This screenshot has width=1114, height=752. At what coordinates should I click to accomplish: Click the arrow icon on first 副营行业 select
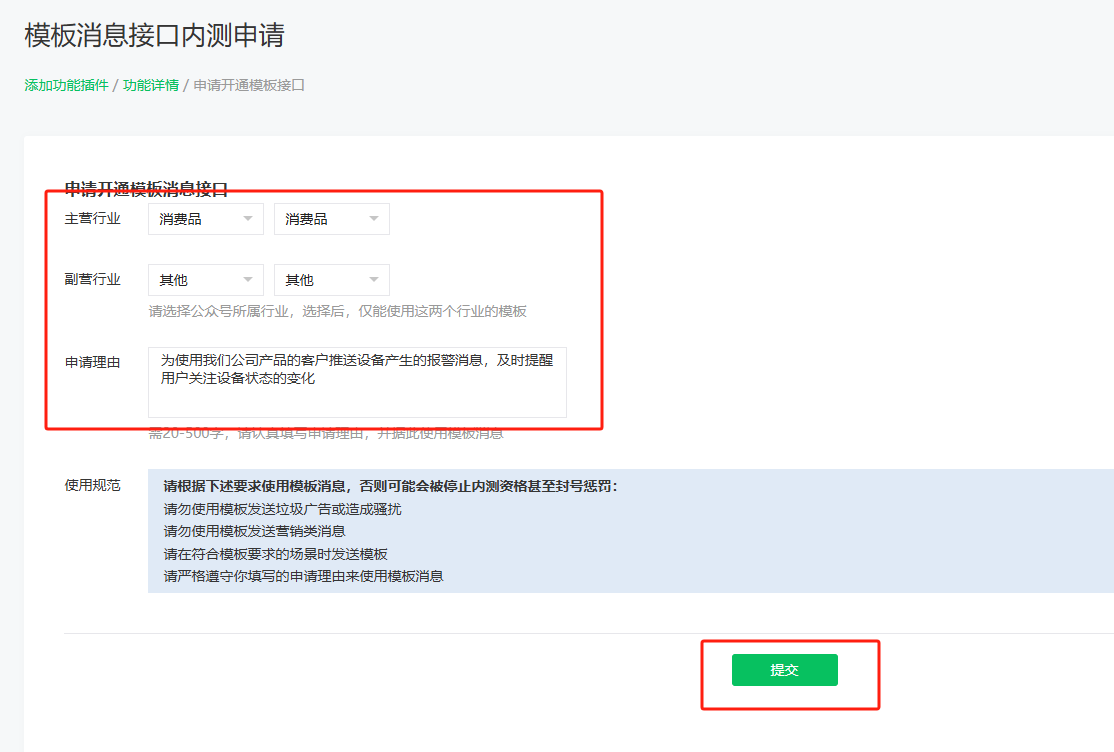(248, 280)
